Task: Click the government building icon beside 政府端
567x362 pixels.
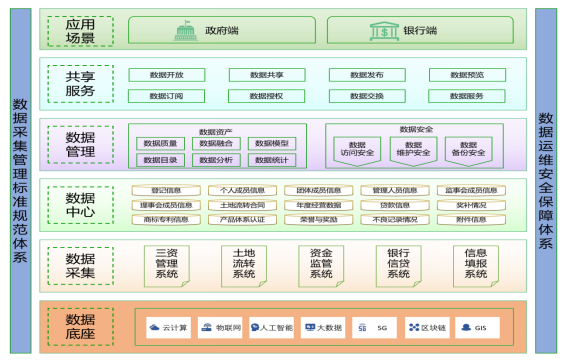Action: coord(186,31)
